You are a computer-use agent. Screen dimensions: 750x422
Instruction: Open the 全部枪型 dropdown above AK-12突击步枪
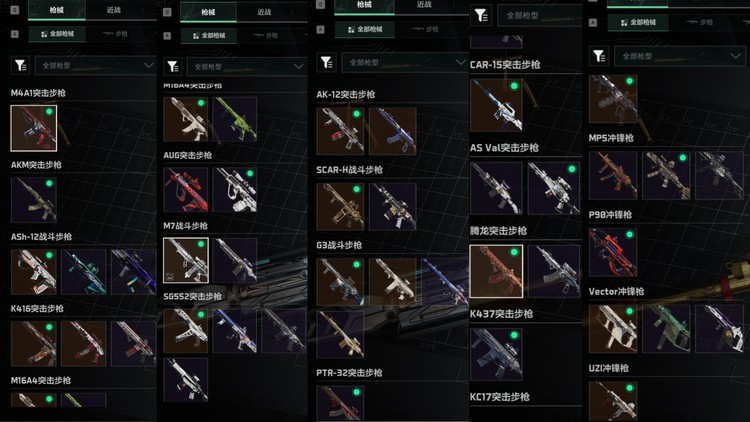[x=405, y=63]
